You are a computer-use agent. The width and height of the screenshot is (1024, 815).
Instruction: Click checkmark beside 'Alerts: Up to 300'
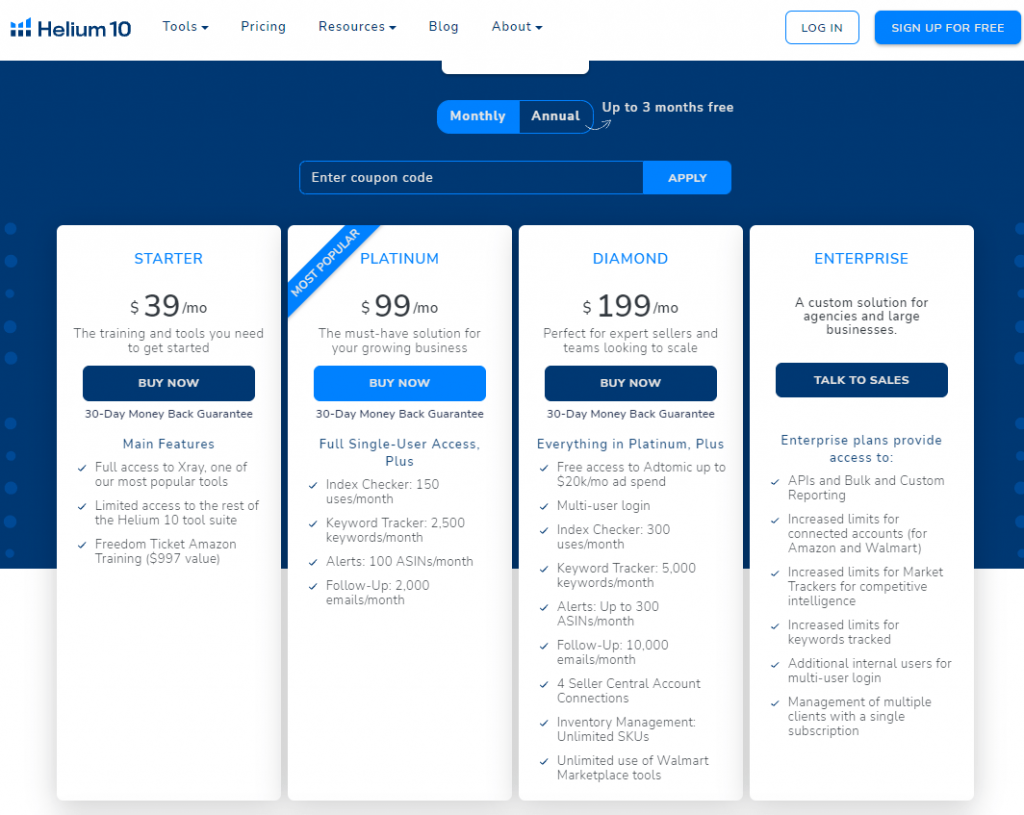tap(544, 608)
